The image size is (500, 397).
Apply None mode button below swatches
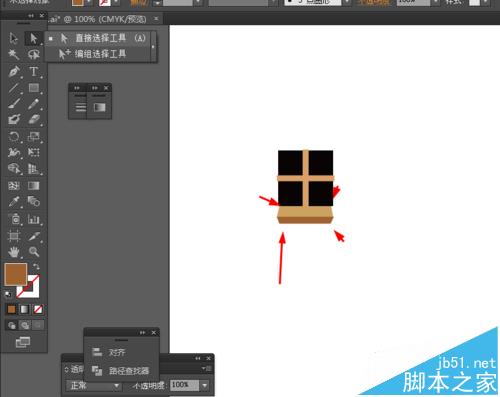click(38, 310)
